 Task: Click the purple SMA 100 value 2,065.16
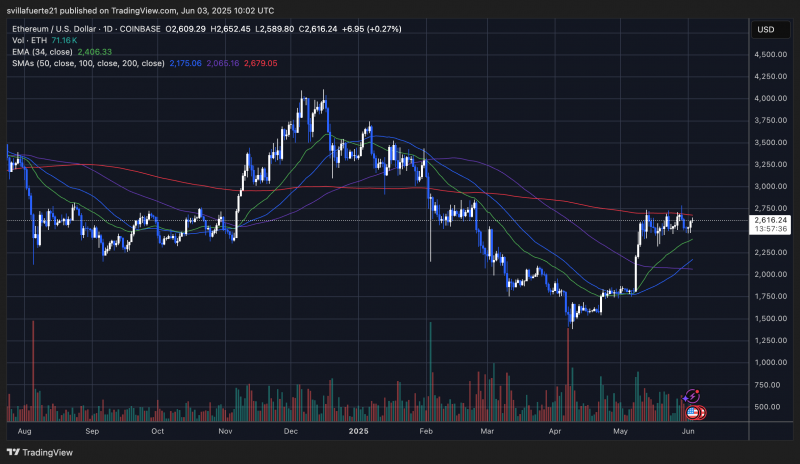click(x=222, y=63)
